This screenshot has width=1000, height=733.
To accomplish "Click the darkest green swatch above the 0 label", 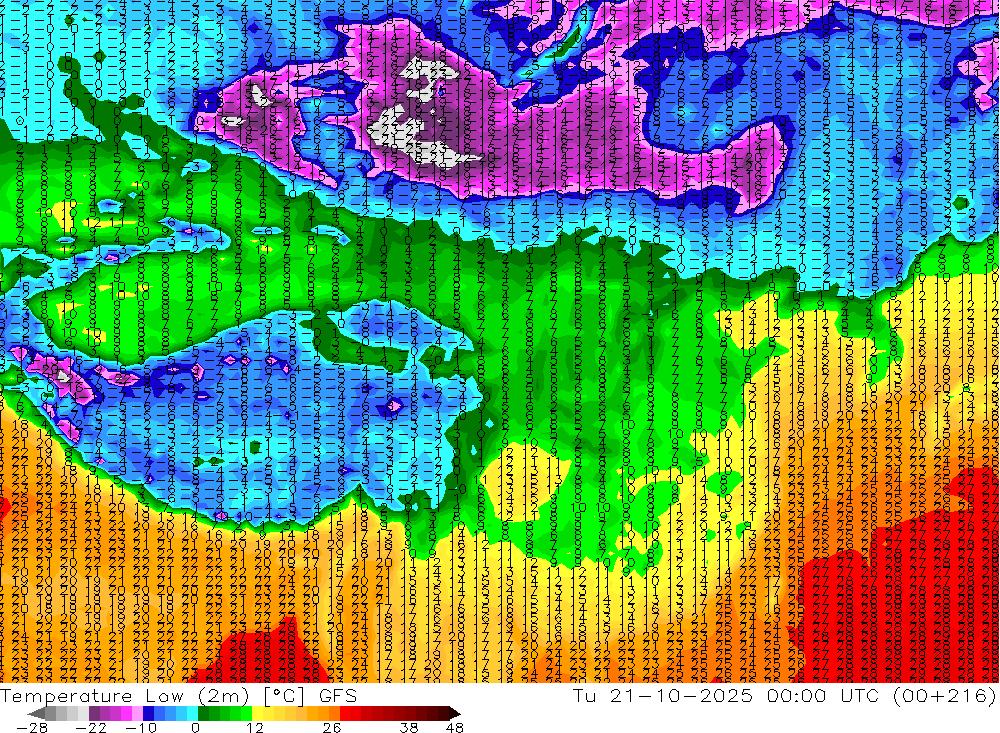I will 203,713.
